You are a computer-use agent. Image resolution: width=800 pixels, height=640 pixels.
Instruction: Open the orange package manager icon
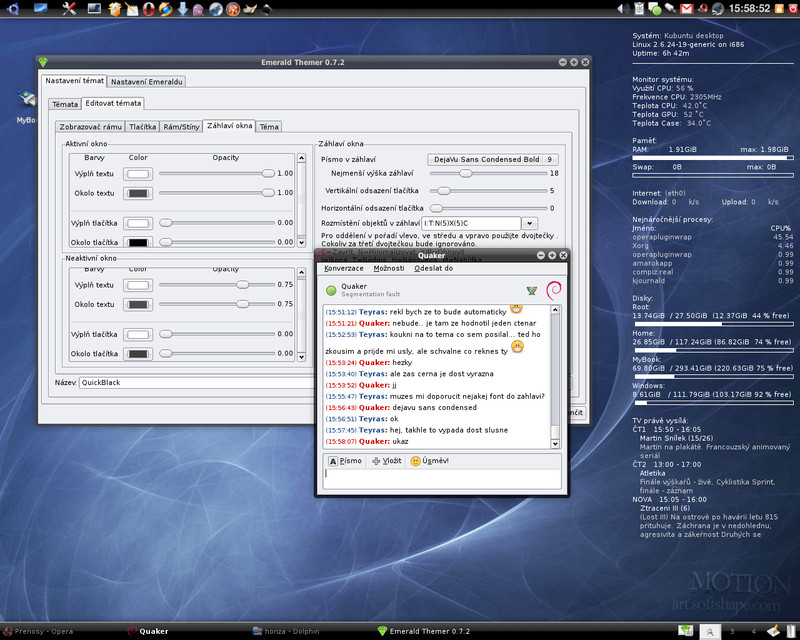[115, 9]
